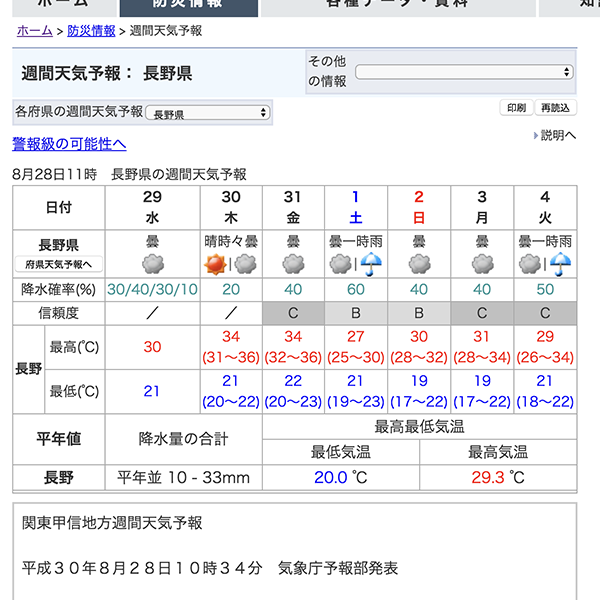600x600 pixels.
Task: Click the cloud icon for Saturday the 1st
Action: click(340, 264)
